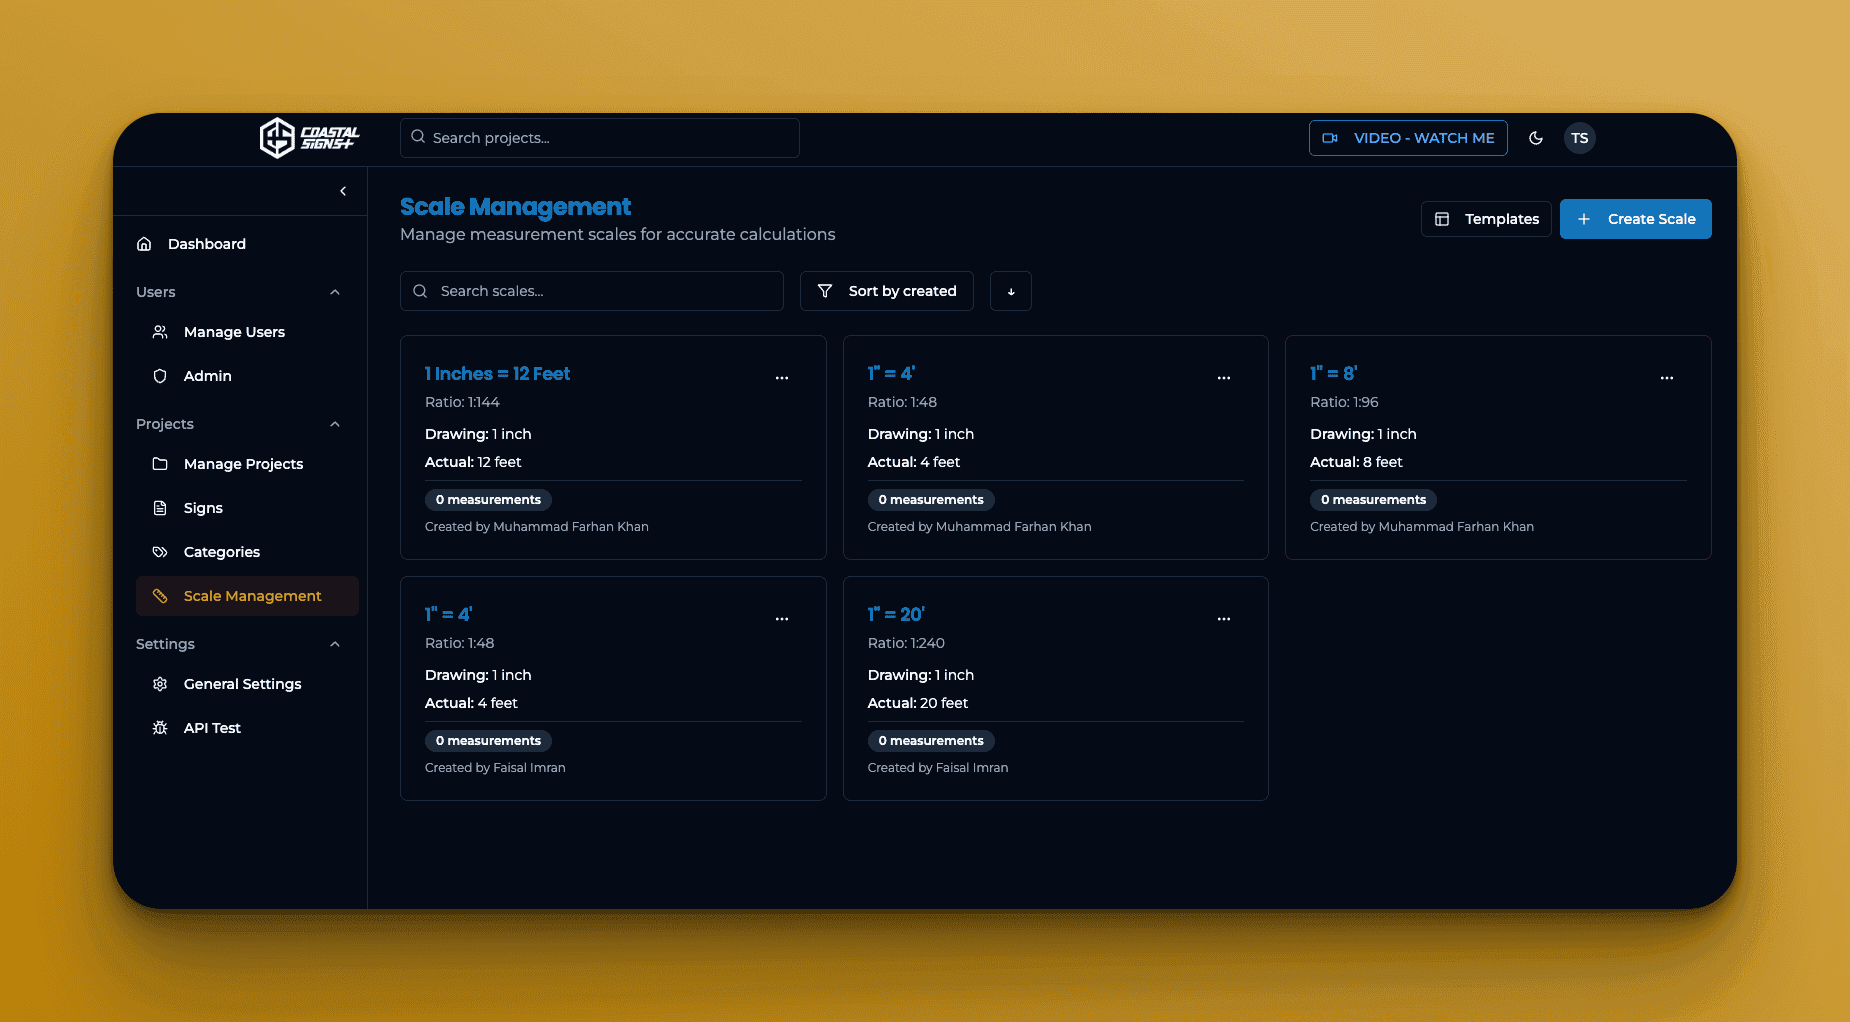The image size is (1850, 1022).
Task: Open Categories in the sidebar
Action: tap(247, 552)
